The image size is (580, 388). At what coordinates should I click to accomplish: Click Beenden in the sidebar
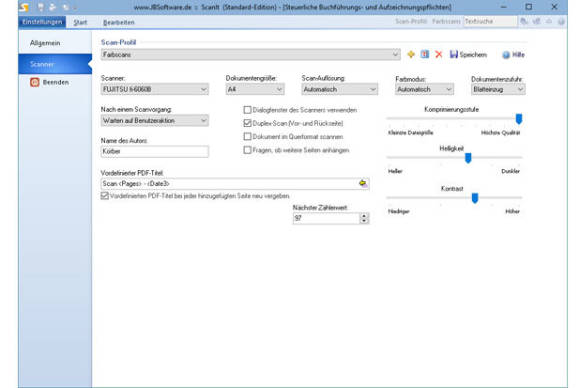55,82
